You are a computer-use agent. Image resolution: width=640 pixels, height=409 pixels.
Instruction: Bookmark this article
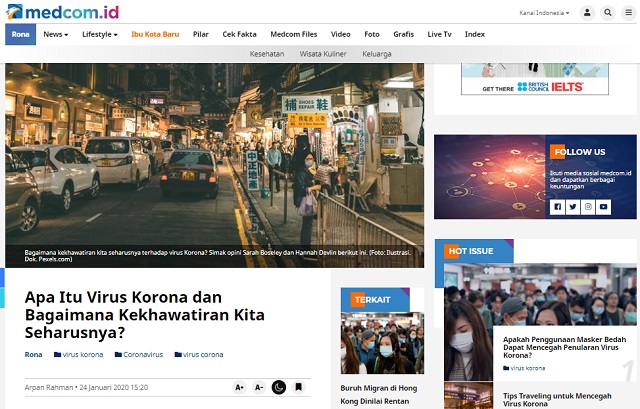pos(298,387)
